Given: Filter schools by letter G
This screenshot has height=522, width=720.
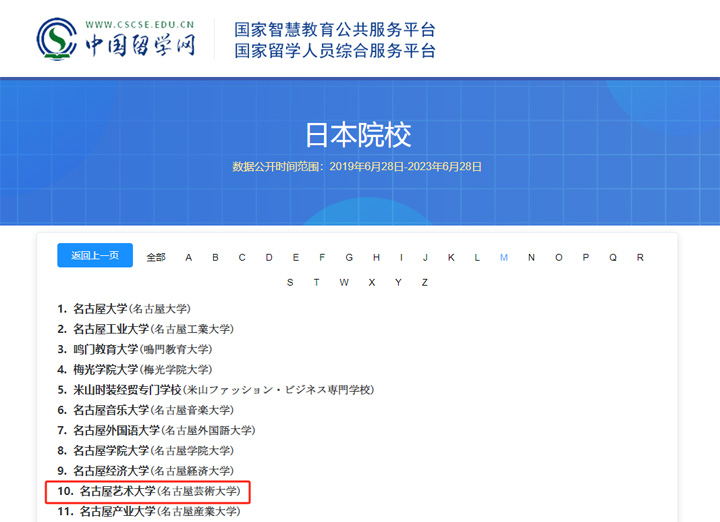Looking at the screenshot, I should tap(349, 258).
